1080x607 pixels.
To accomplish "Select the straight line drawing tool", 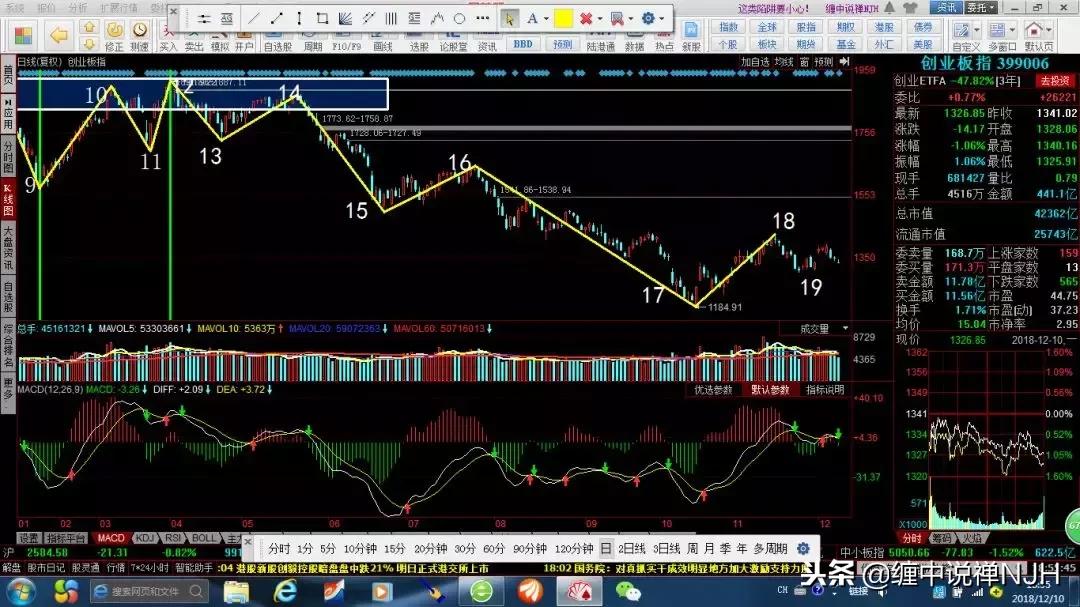I will coord(253,19).
